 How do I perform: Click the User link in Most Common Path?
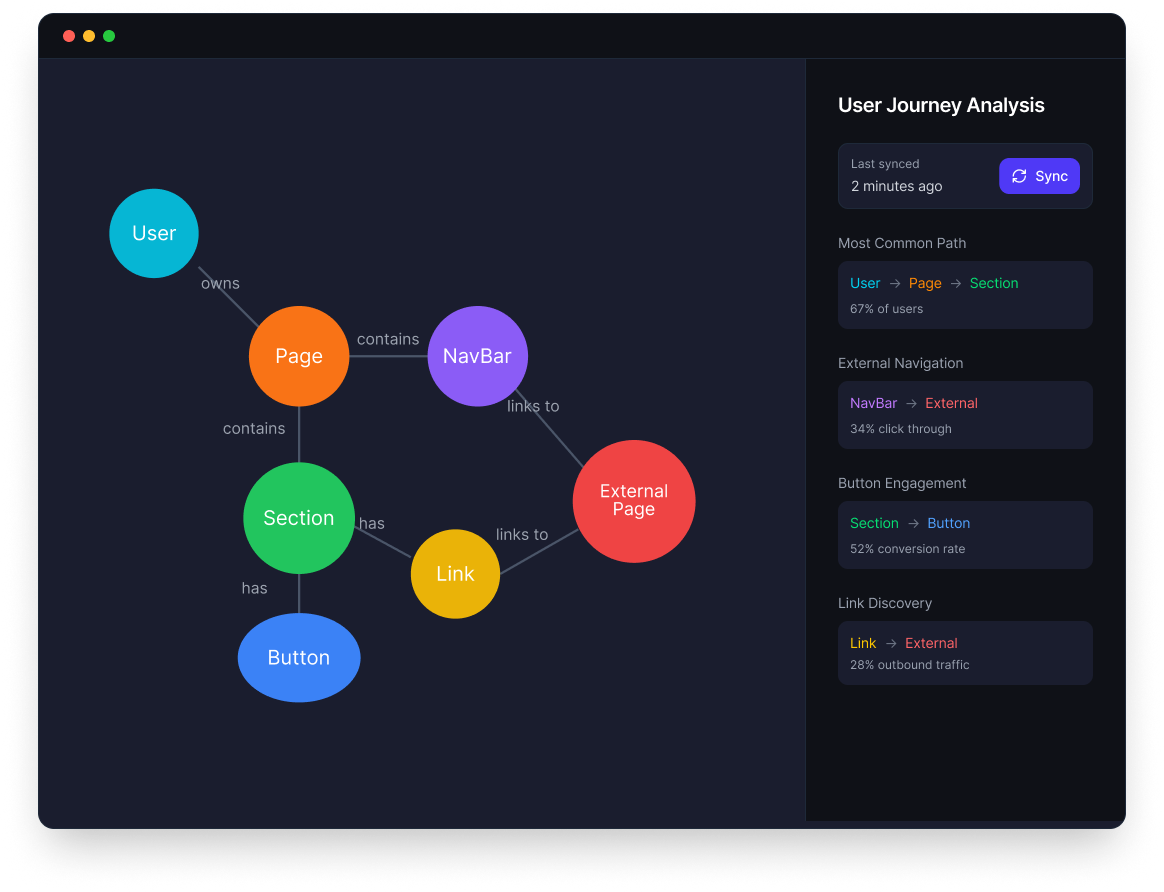(x=865, y=283)
